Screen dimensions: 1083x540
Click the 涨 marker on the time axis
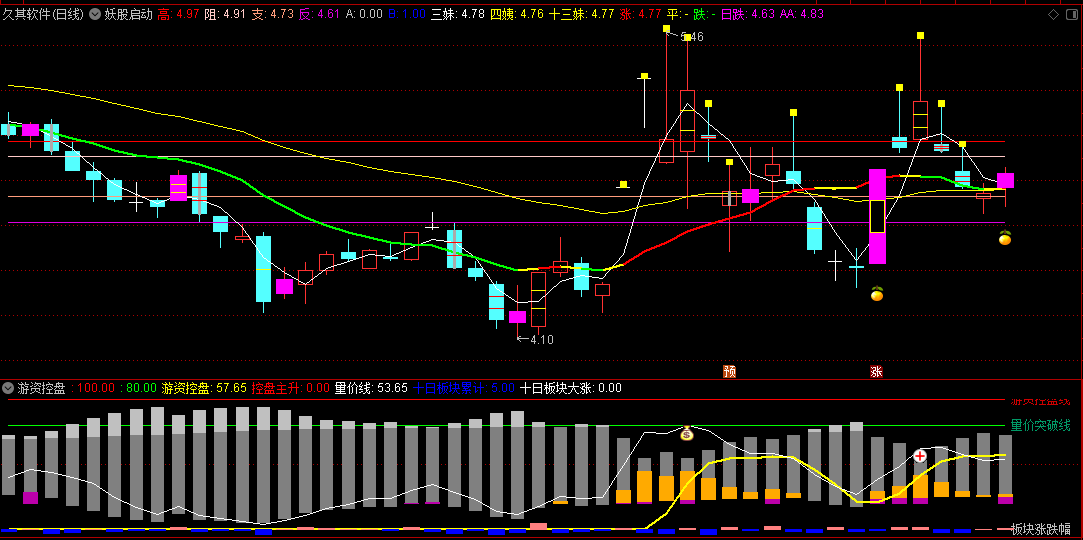[x=876, y=372]
